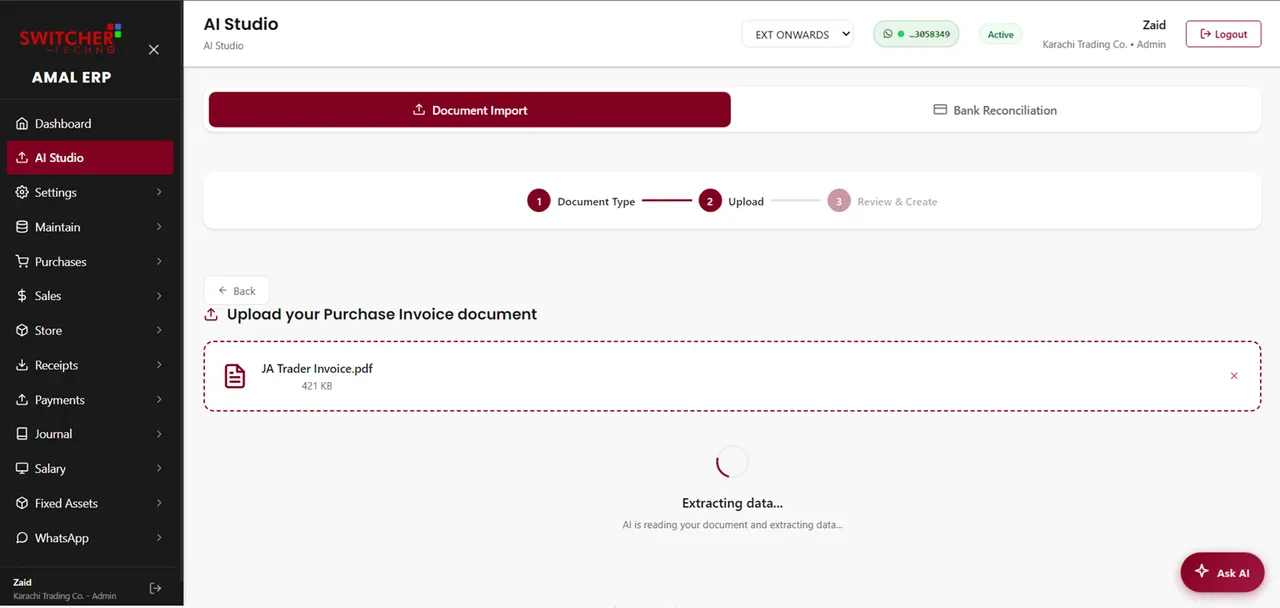Click the Maintain database icon
The image size is (1280, 608).
tap(22, 227)
